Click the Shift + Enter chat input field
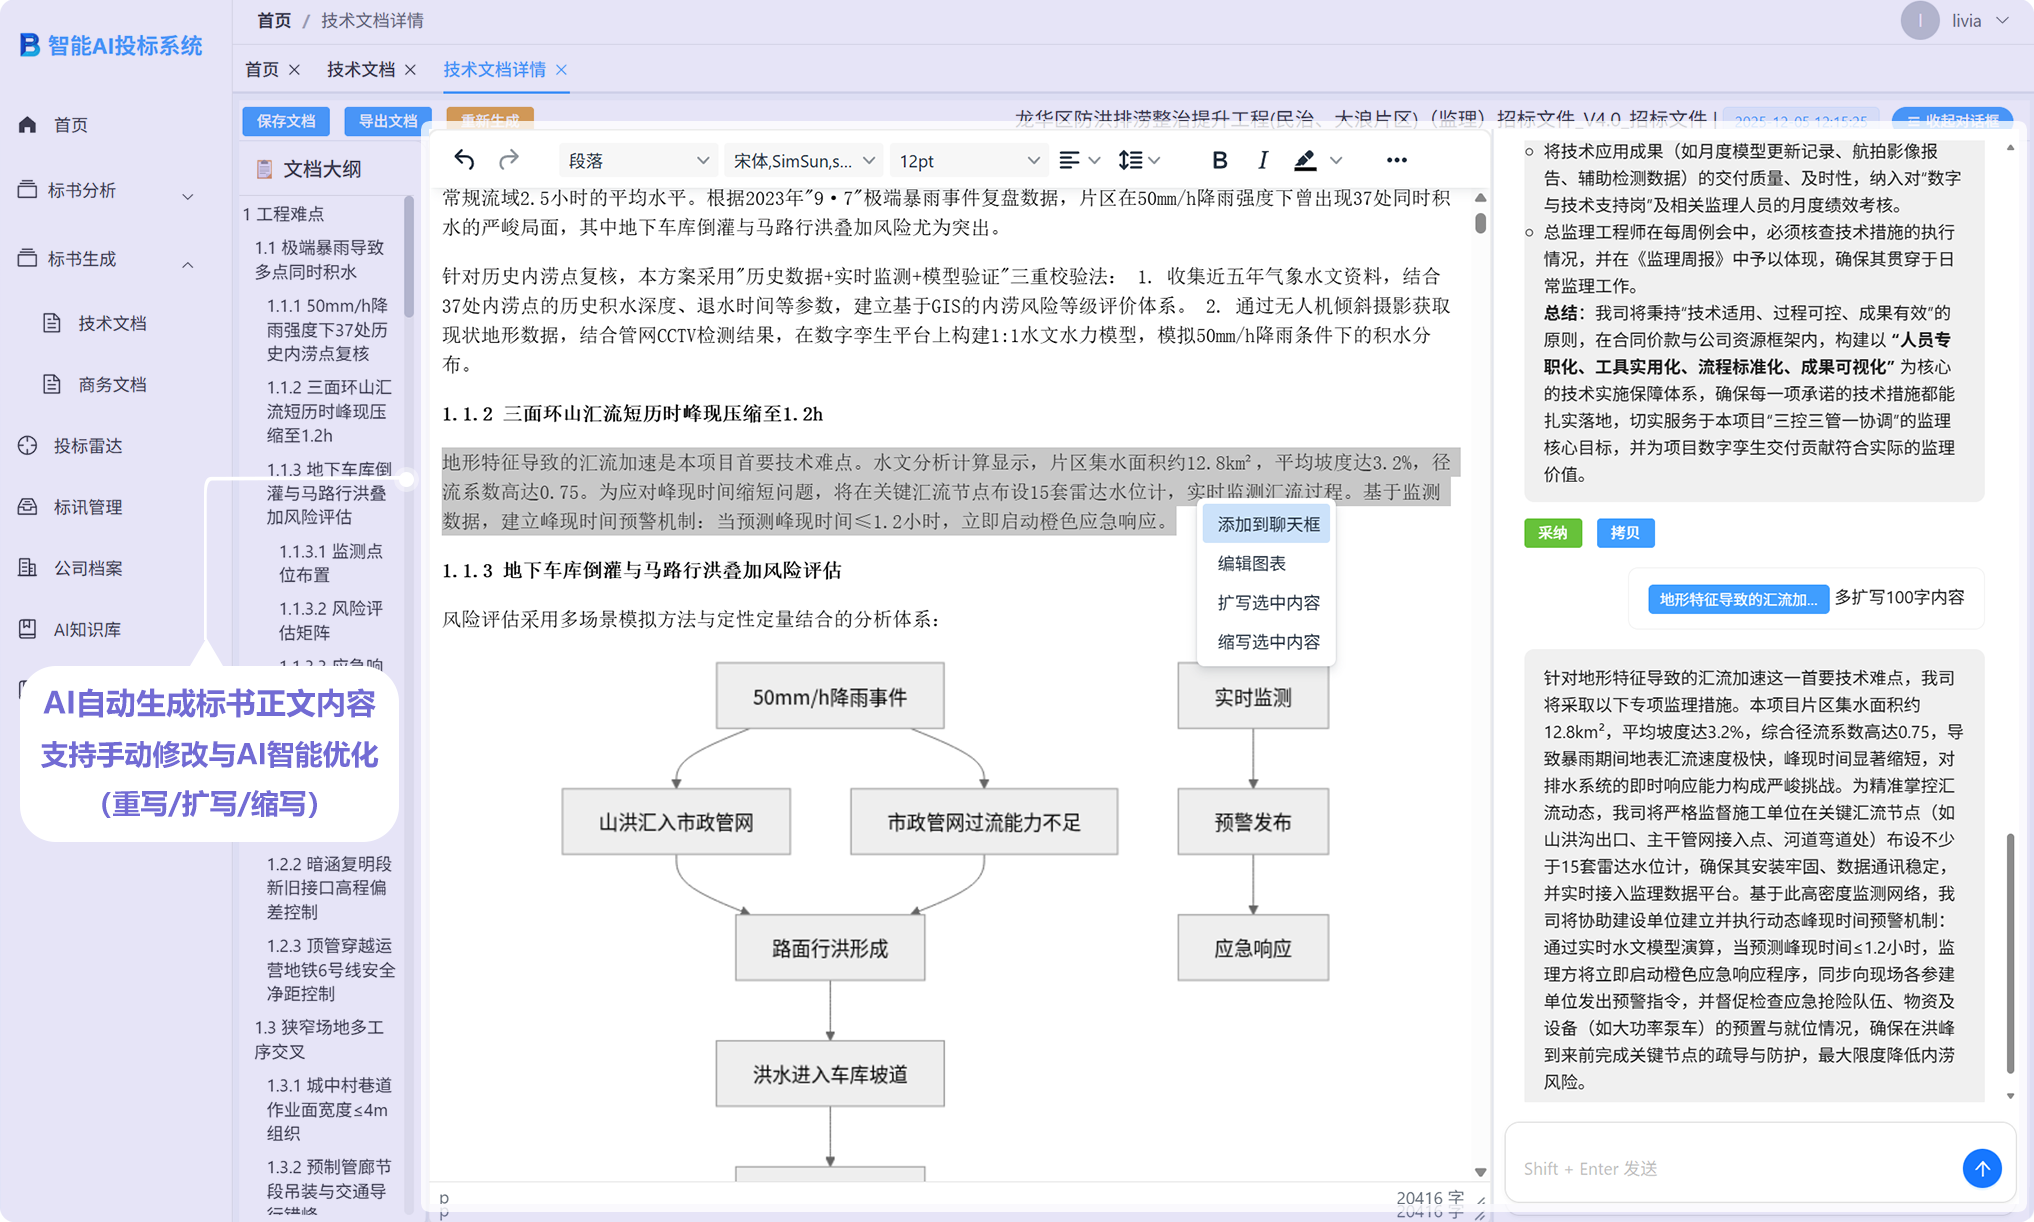This screenshot has width=2034, height=1222. tap(1730, 1168)
